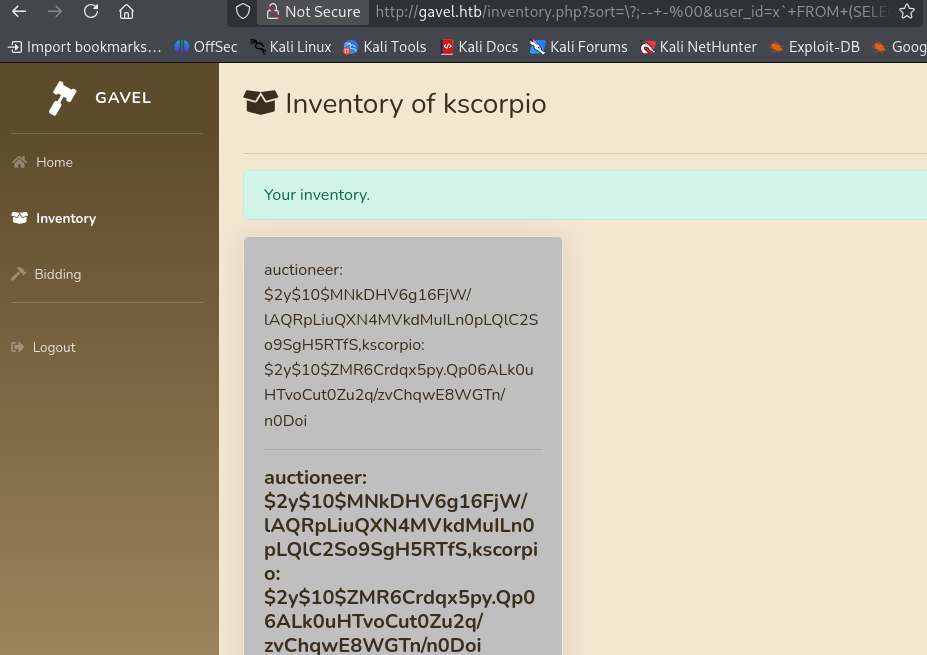Click the Logout arrow icon
The image size is (927, 655).
(x=18, y=347)
